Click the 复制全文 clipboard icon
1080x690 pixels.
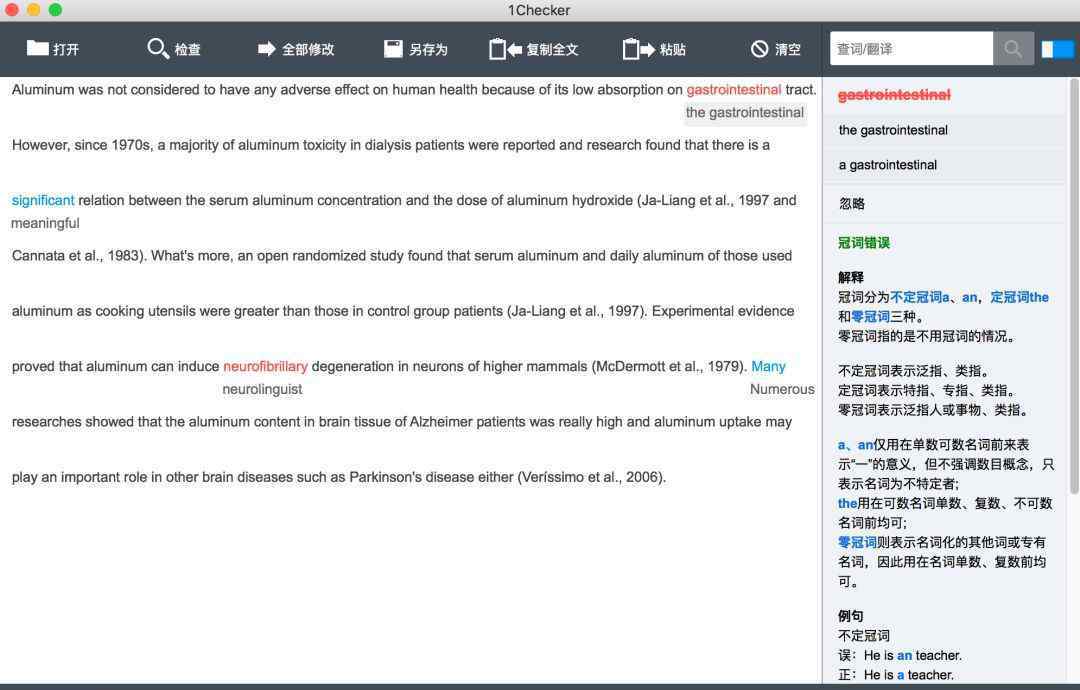[x=506, y=49]
